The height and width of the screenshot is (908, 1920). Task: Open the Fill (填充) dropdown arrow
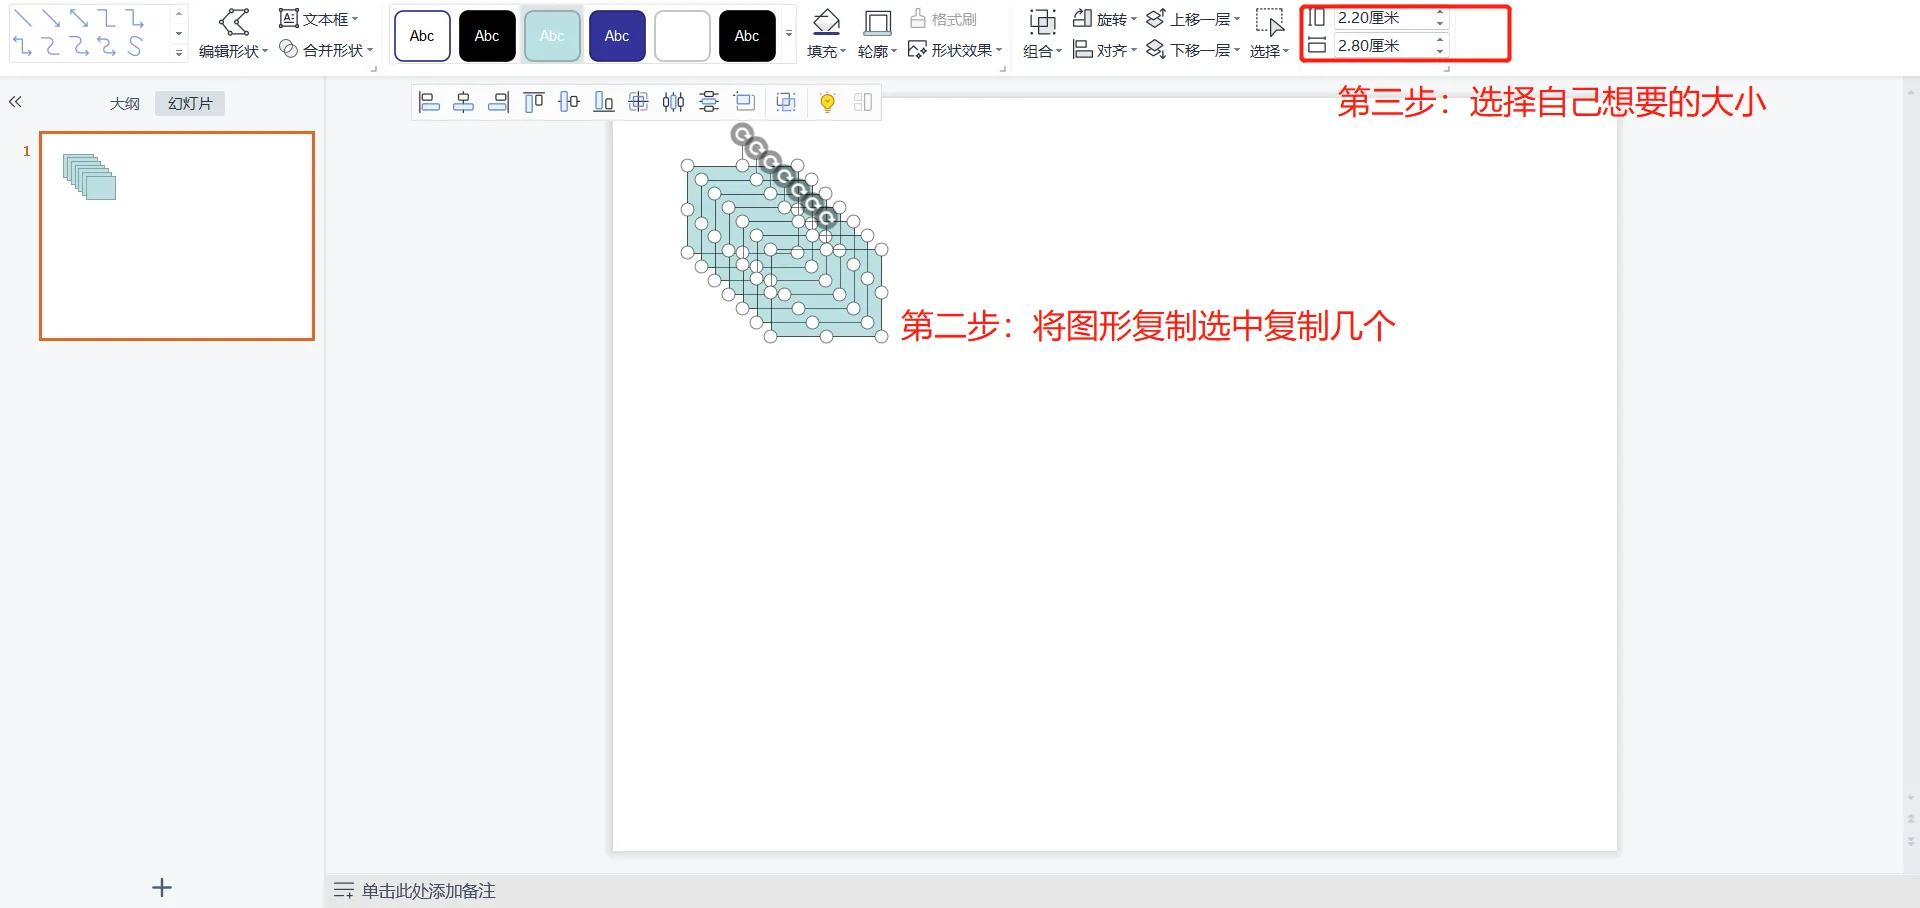tap(843, 51)
